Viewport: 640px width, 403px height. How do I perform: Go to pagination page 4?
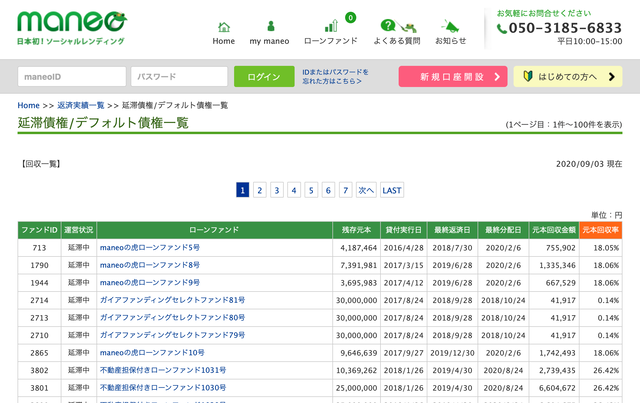(x=294, y=190)
